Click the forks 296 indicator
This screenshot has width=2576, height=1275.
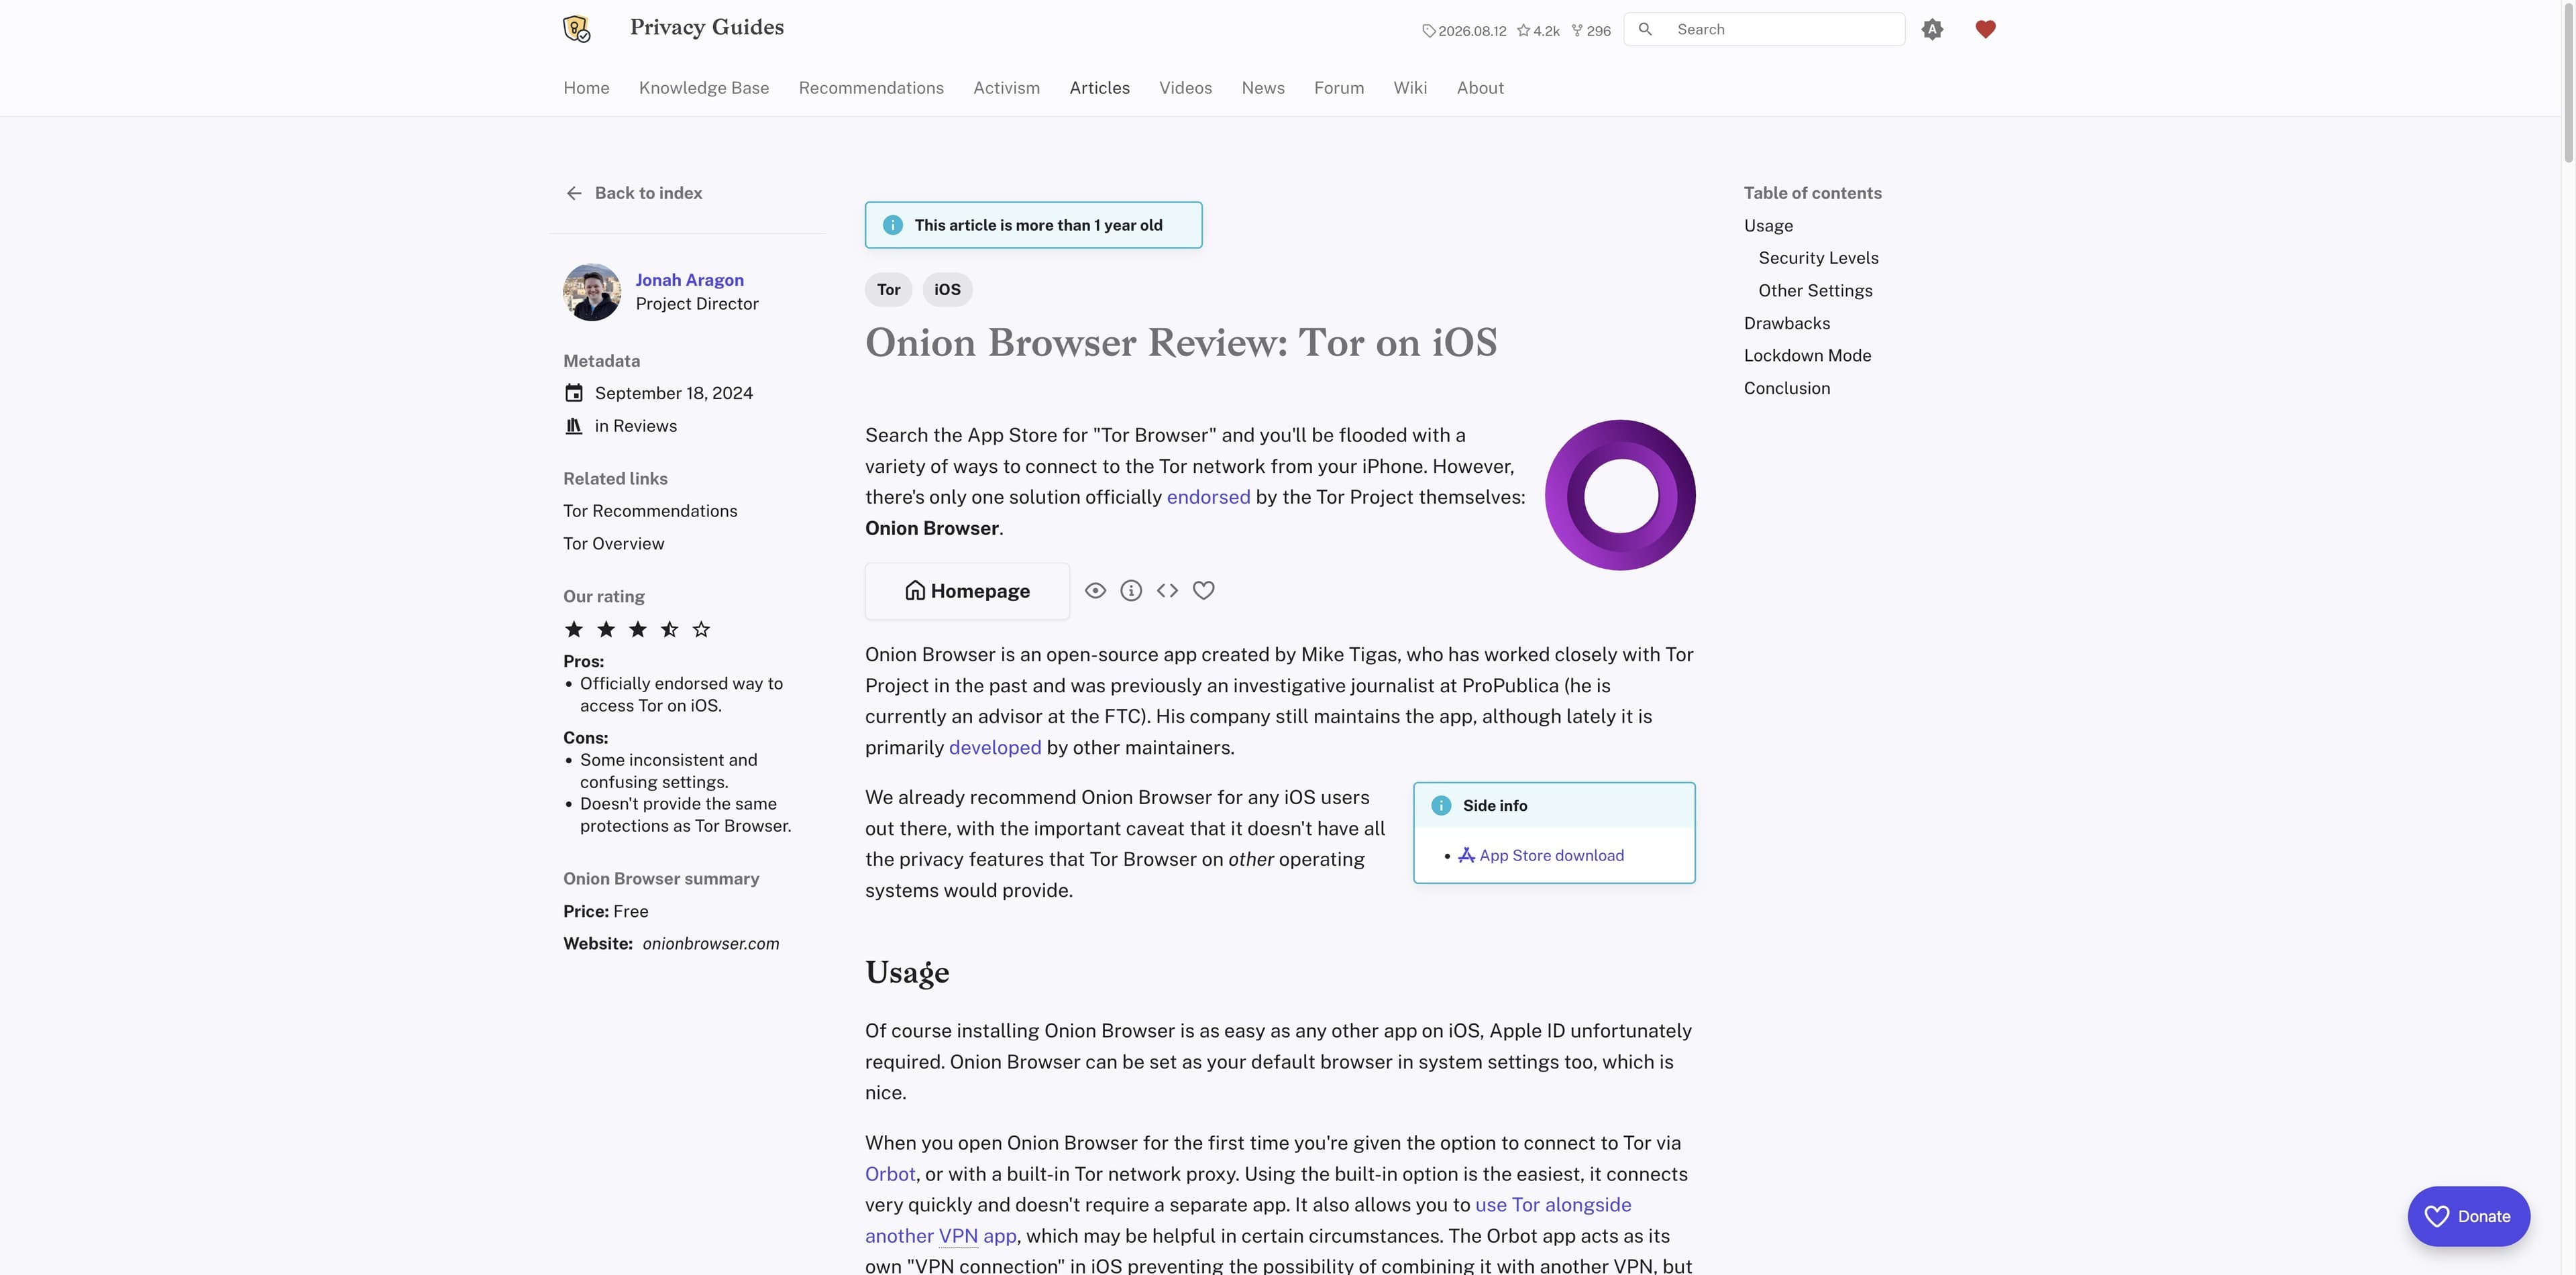coord(1591,31)
